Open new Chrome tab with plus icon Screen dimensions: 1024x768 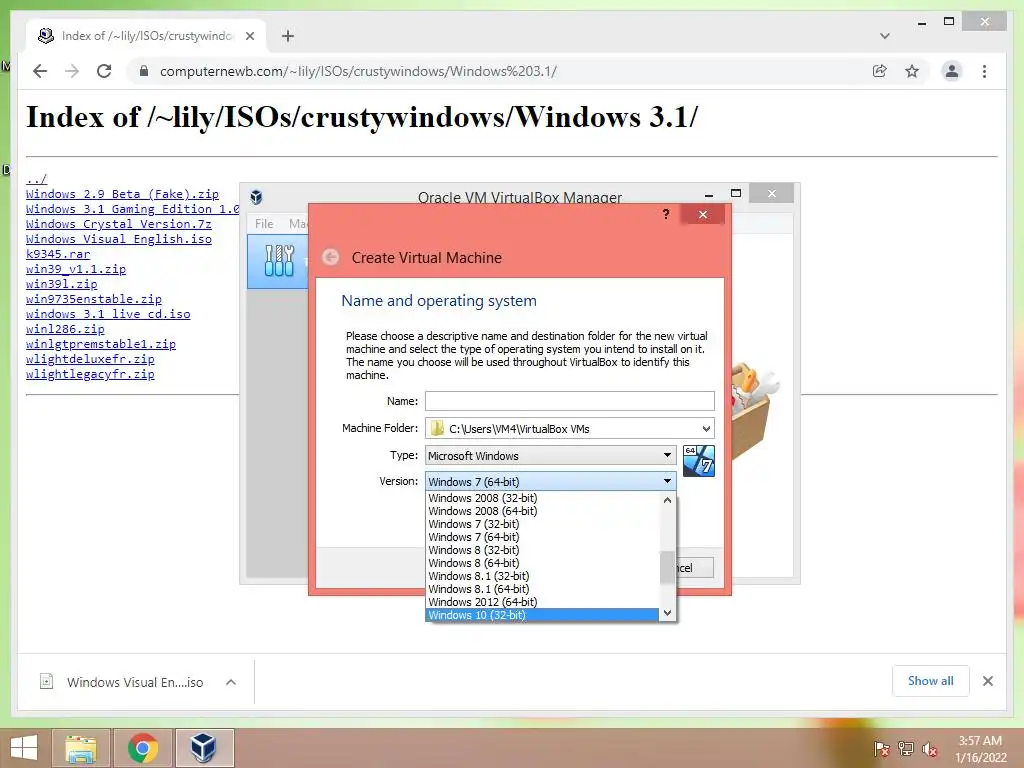[288, 36]
